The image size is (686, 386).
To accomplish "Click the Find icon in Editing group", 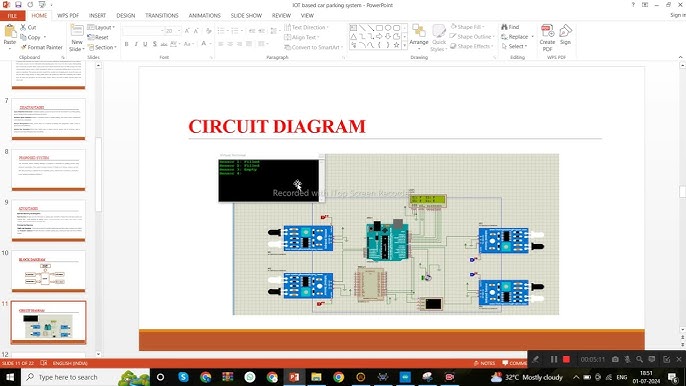I will click(510, 27).
